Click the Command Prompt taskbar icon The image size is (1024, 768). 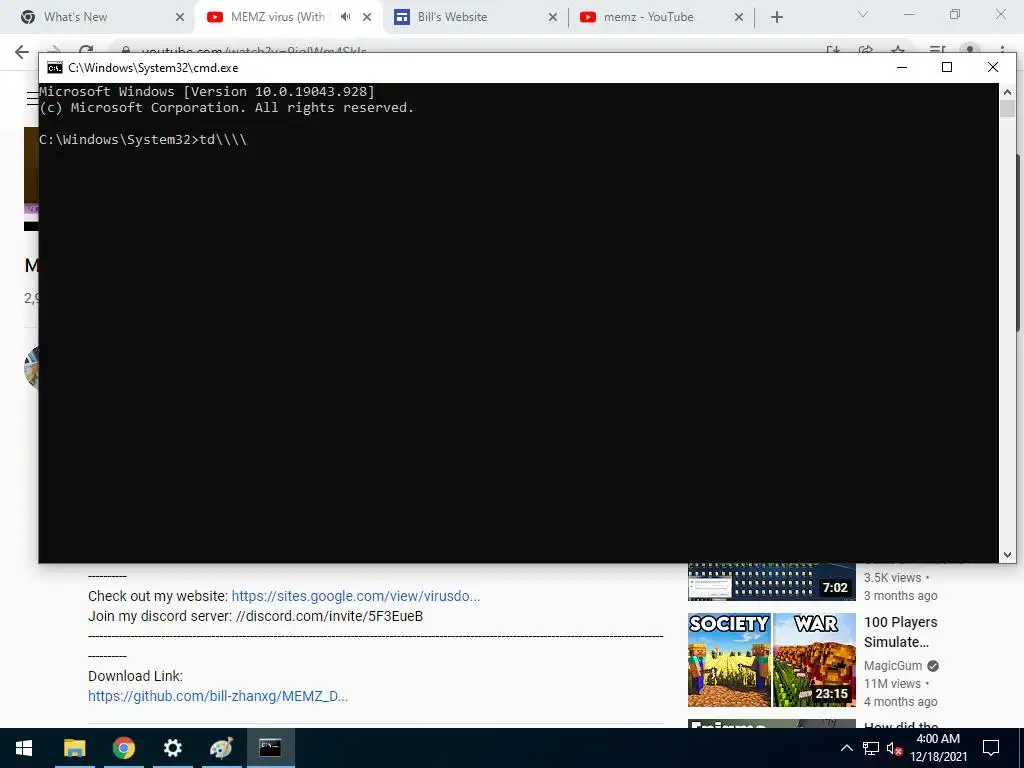[270, 748]
